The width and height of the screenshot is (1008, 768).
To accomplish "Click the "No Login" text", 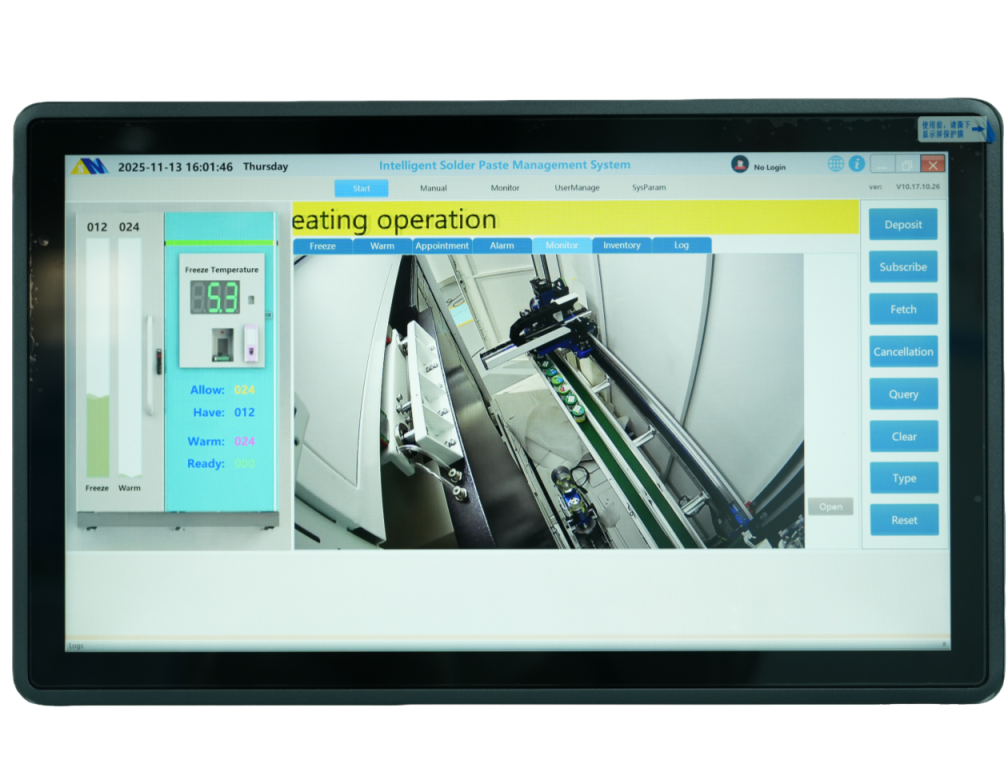I will click(x=770, y=167).
